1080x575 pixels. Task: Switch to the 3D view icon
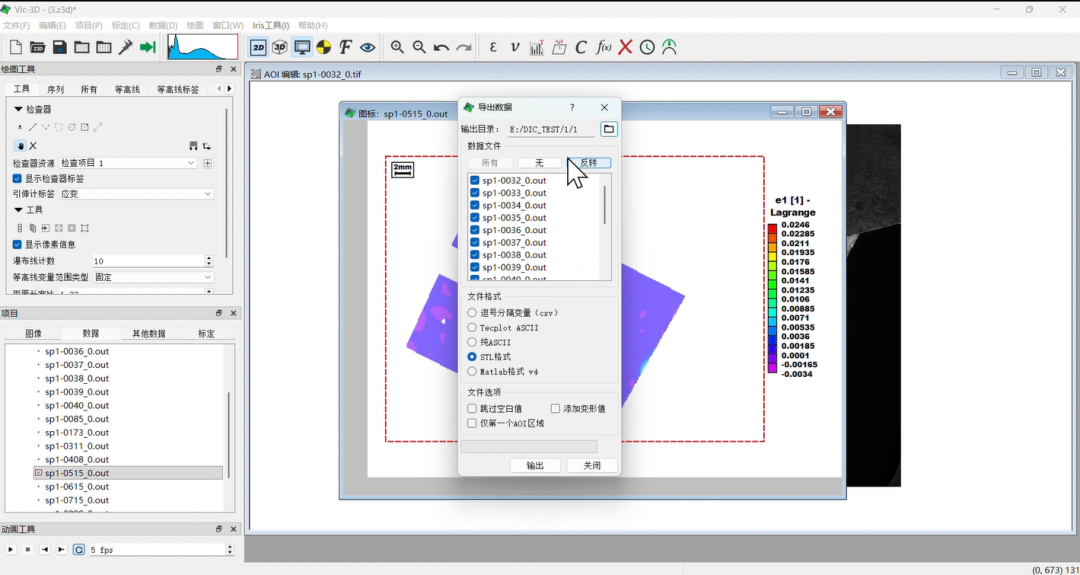(280, 47)
